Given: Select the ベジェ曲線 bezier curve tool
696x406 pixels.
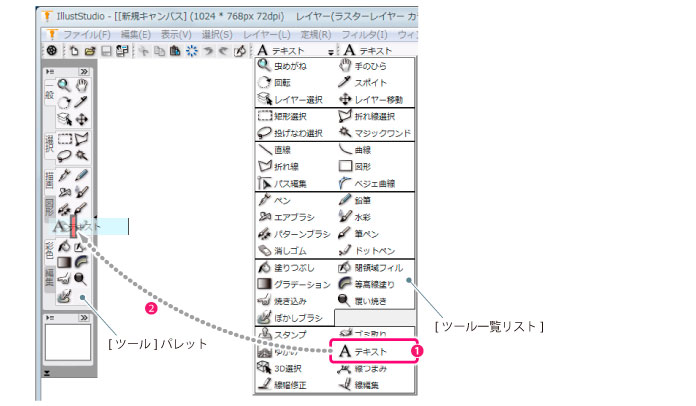Looking at the screenshot, I should (x=375, y=183).
